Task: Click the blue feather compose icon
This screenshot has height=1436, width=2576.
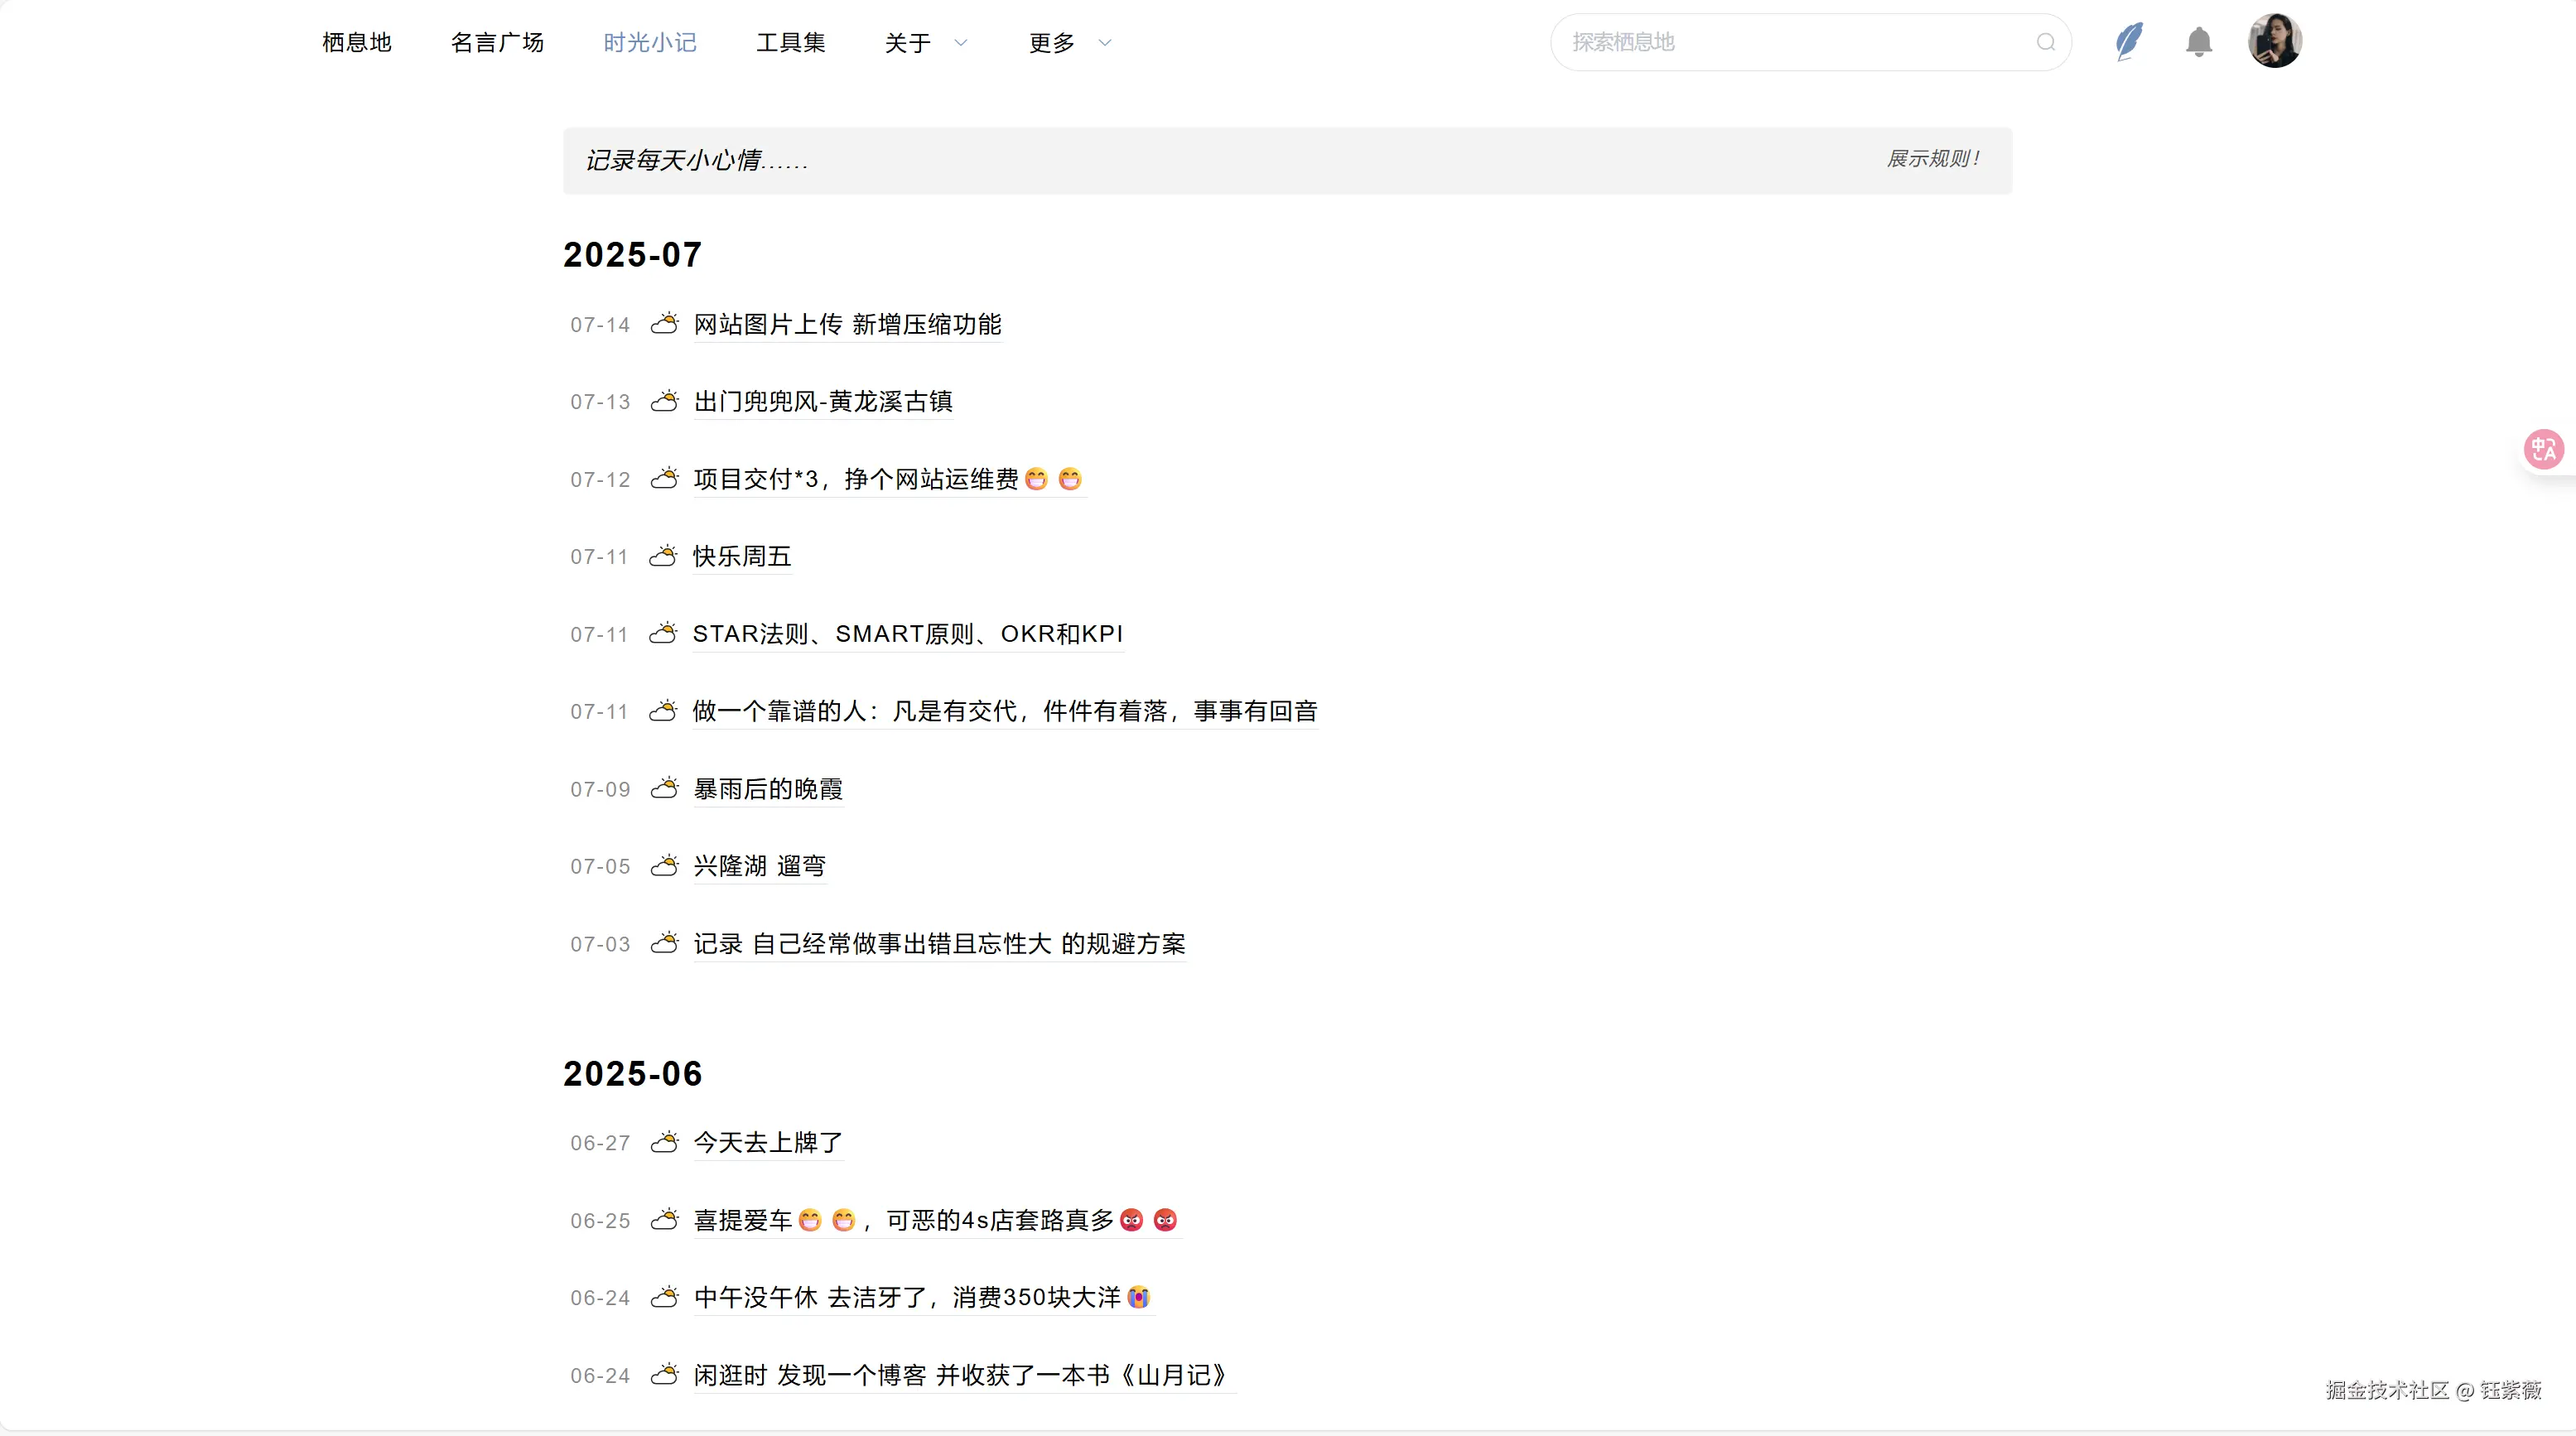Action: pyautogui.click(x=2129, y=42)
